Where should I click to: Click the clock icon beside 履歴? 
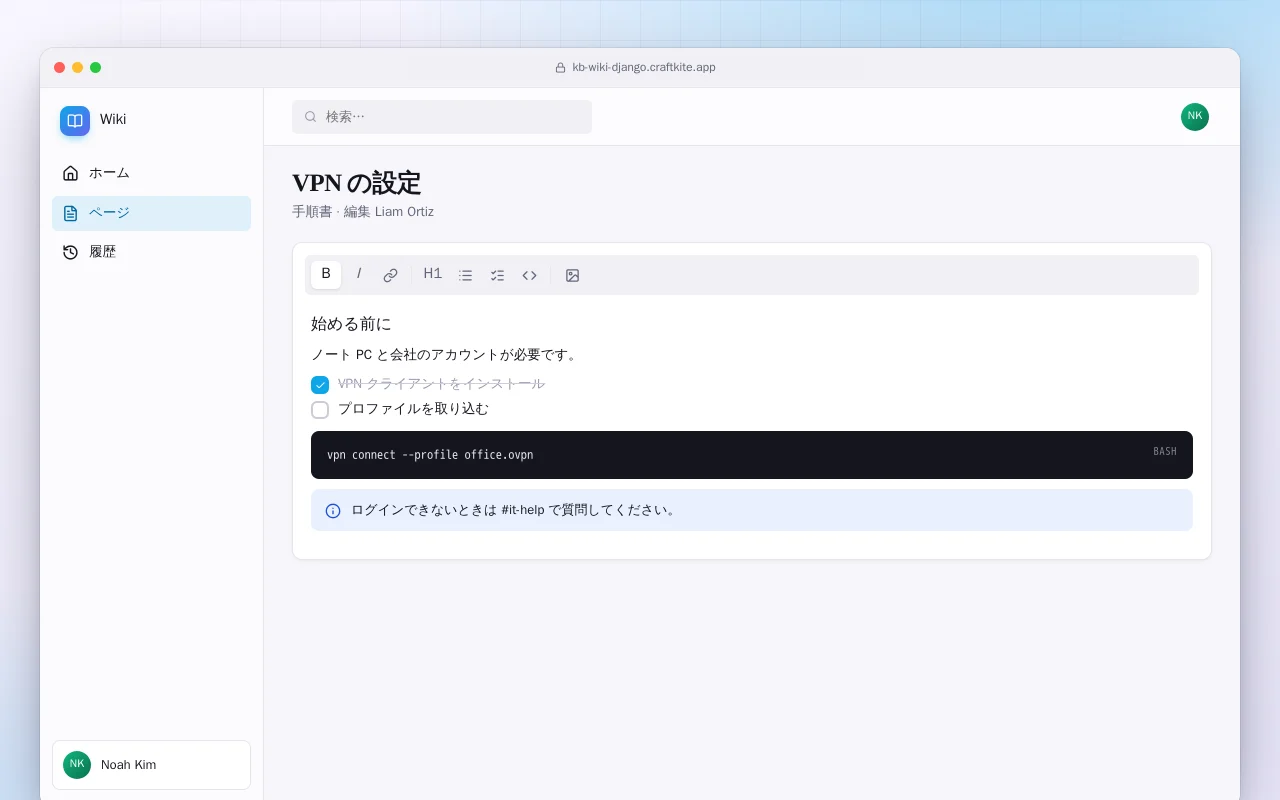(x=70, y=252)
